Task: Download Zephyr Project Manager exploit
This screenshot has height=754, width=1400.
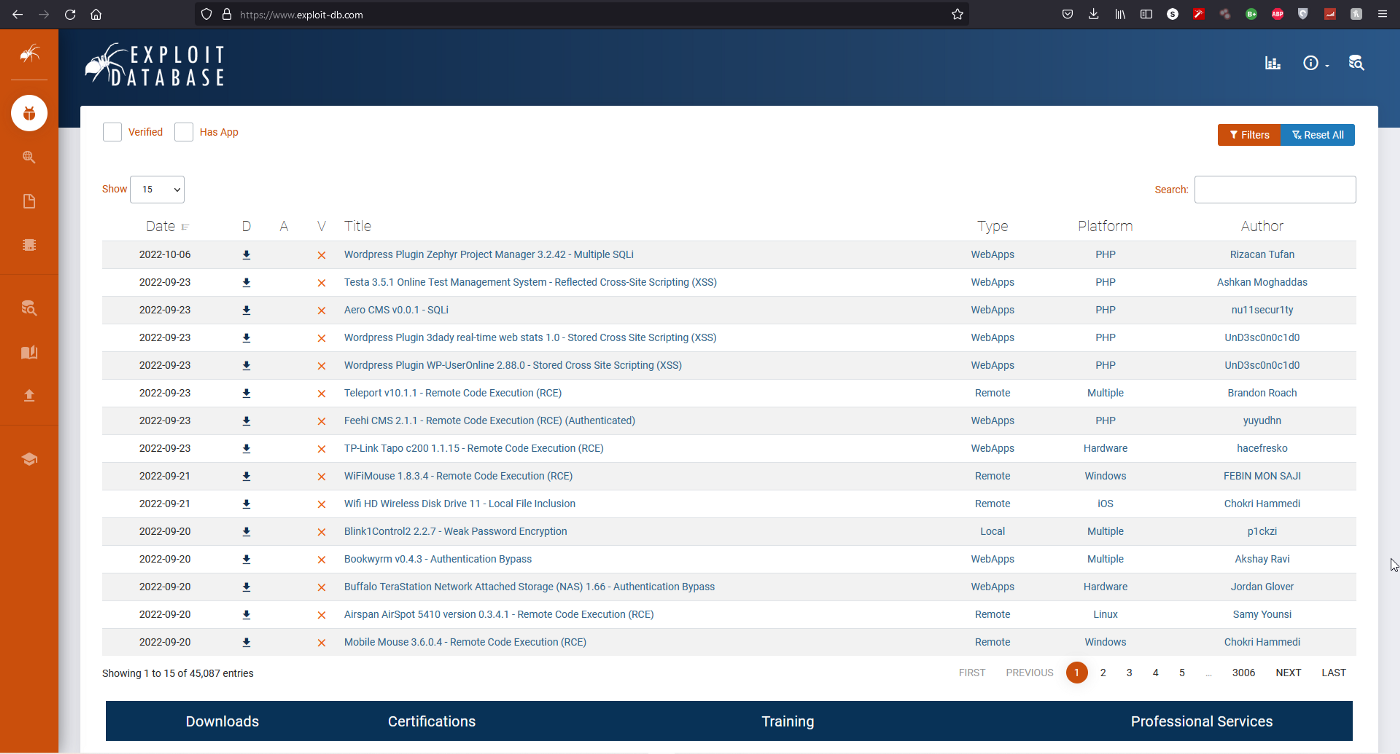Action: pos(246,255)
